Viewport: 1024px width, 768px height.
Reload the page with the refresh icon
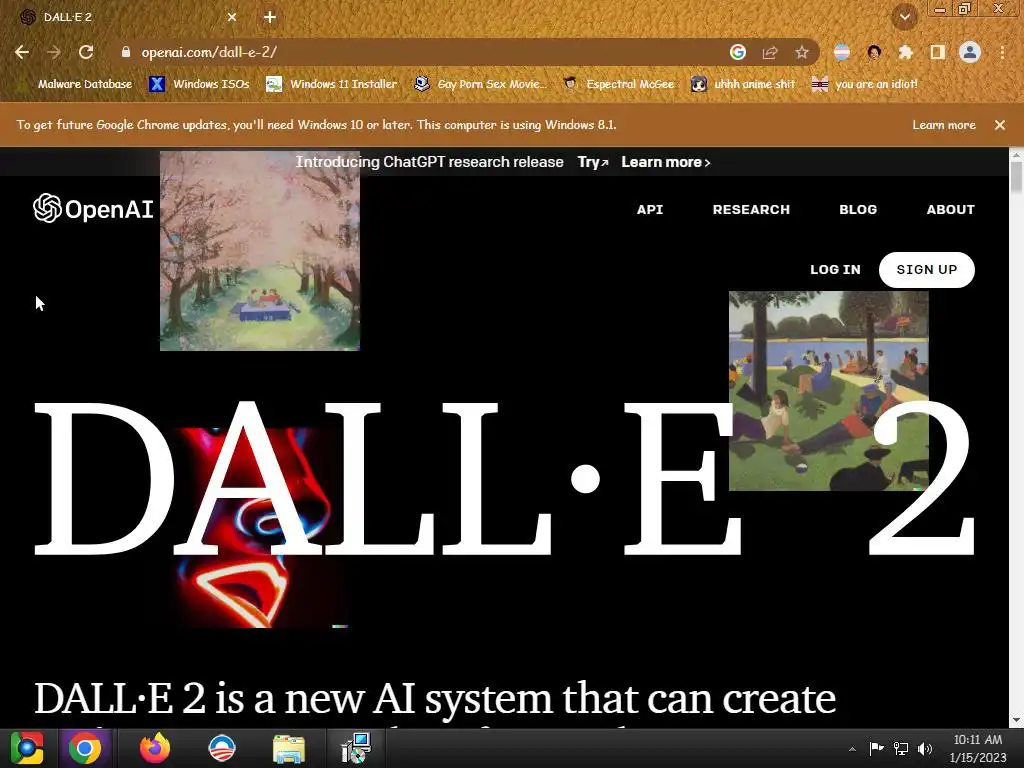point(86,52)
